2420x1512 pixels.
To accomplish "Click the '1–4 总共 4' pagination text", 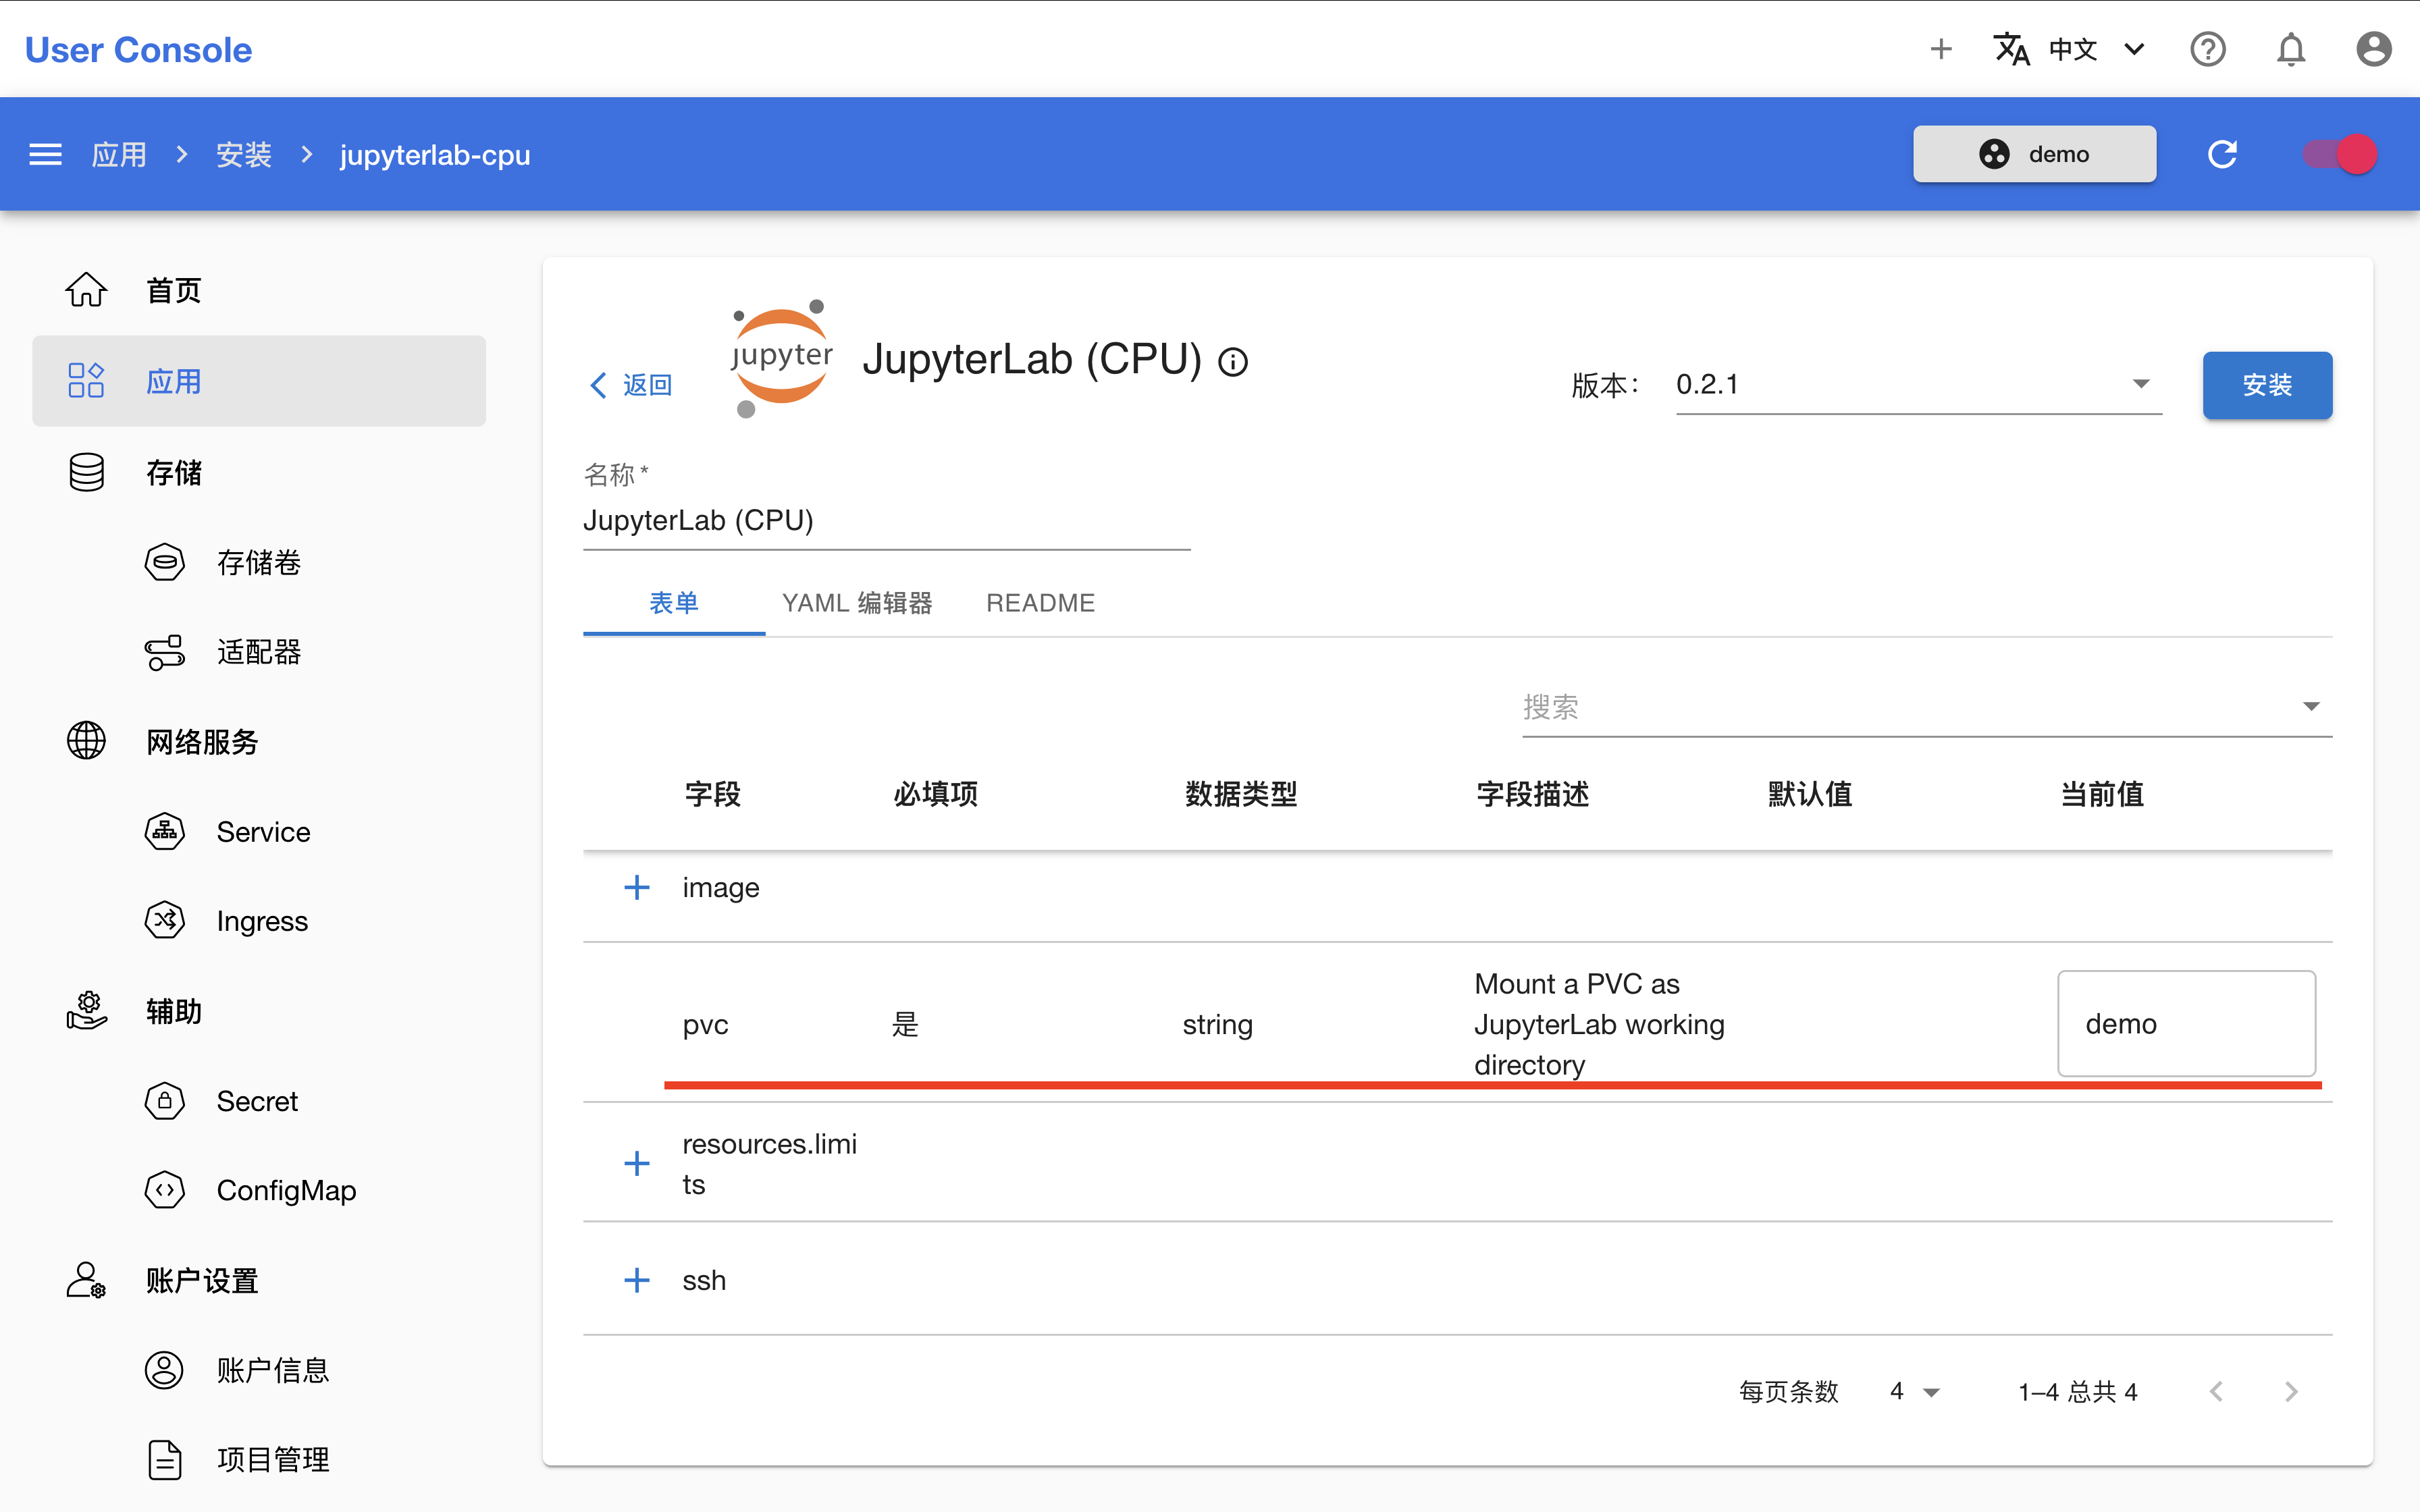I will 2077,1391.
